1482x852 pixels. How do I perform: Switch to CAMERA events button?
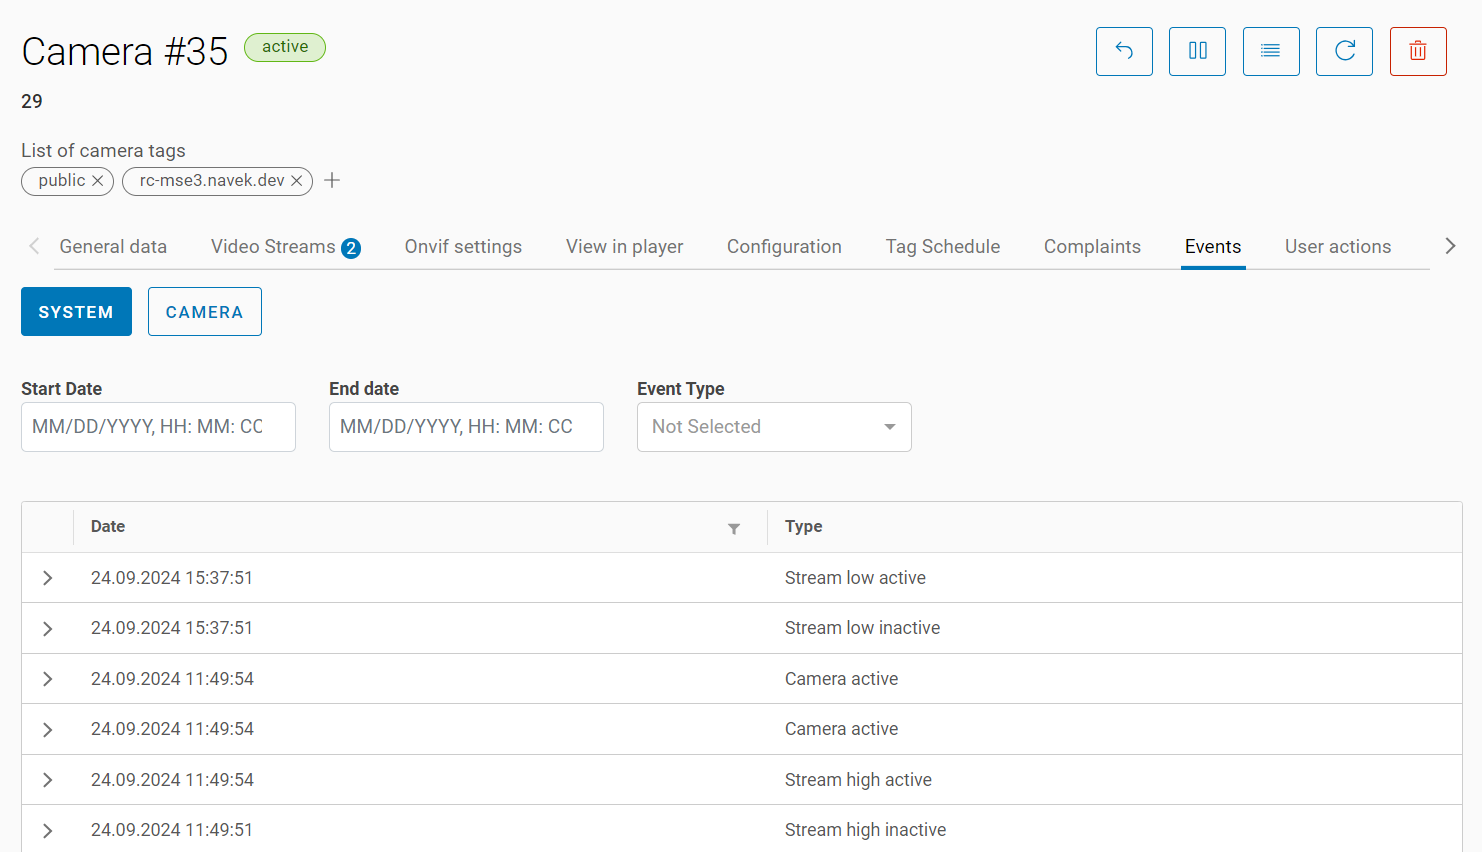[204, 312]
